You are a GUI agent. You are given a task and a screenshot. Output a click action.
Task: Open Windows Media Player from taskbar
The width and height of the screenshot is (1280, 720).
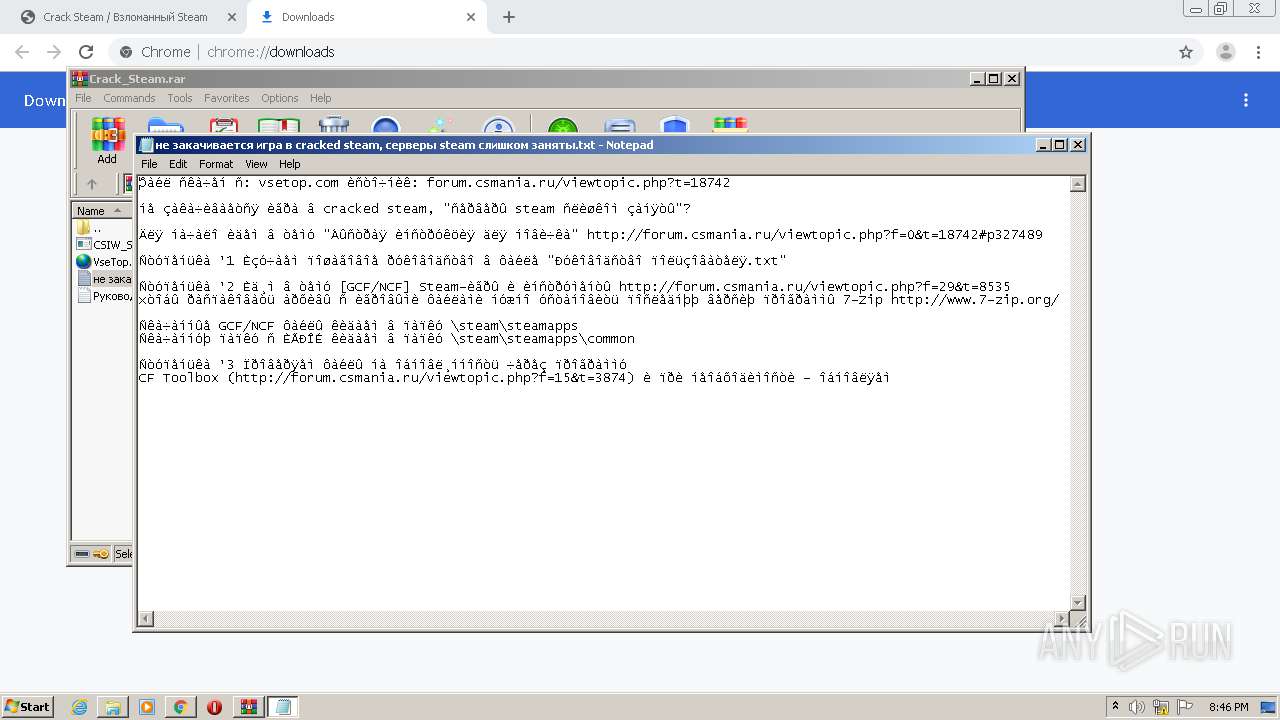pyautogui.click(x=147, y=707)
